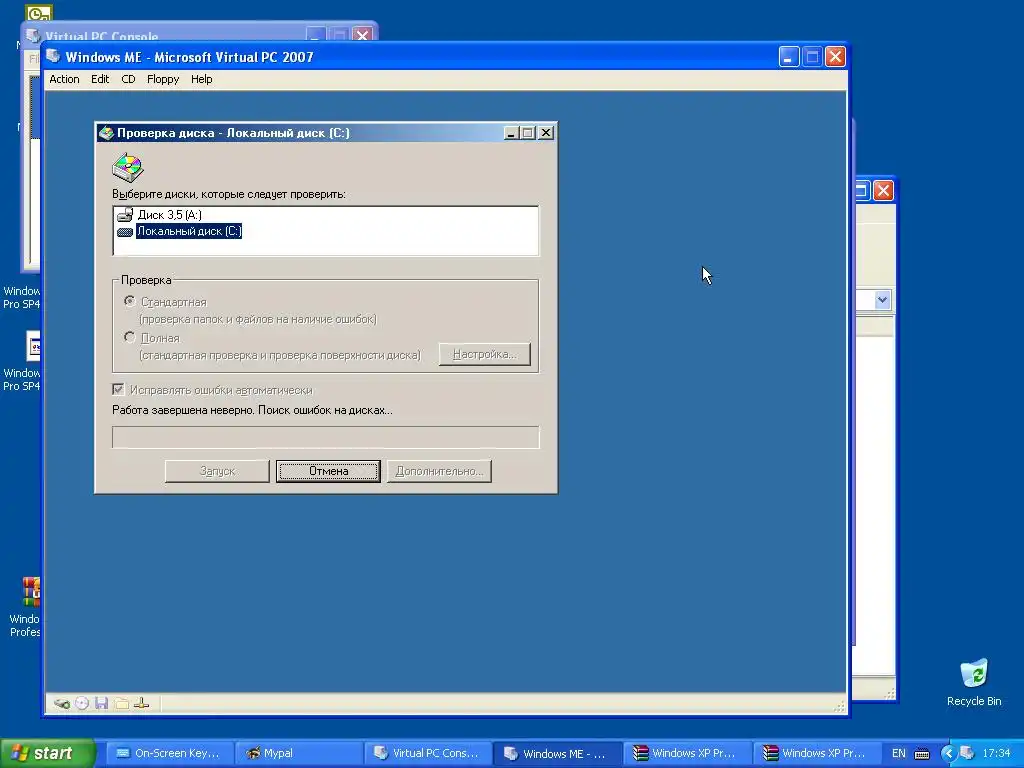Viewport: 1024px width, 768px height.
Task: Click the shared folders status icon
Action: (121, 703)
